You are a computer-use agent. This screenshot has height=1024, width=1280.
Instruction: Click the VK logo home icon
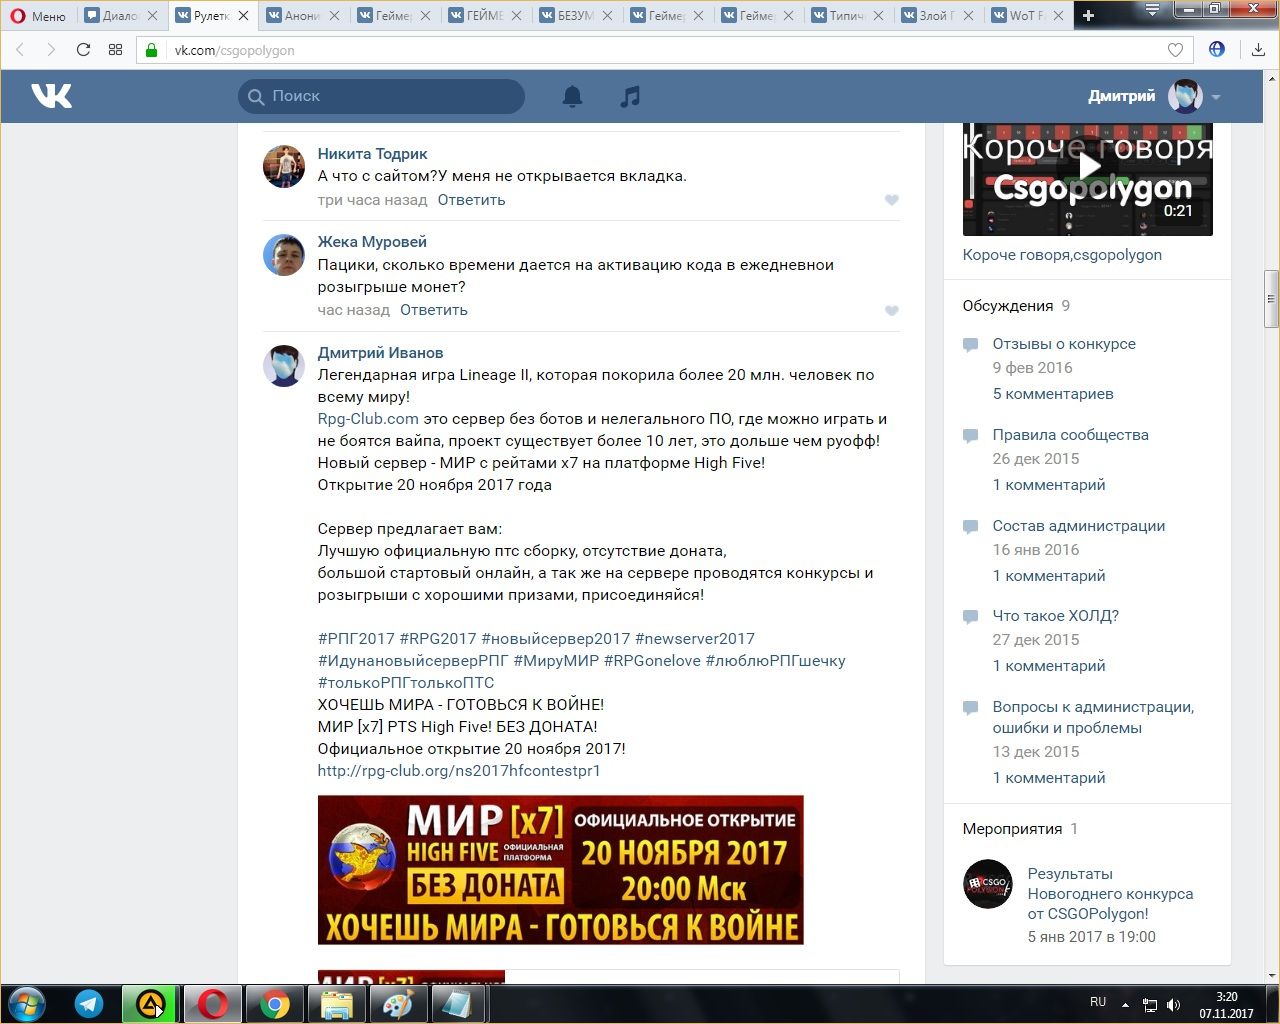(51, 96)
